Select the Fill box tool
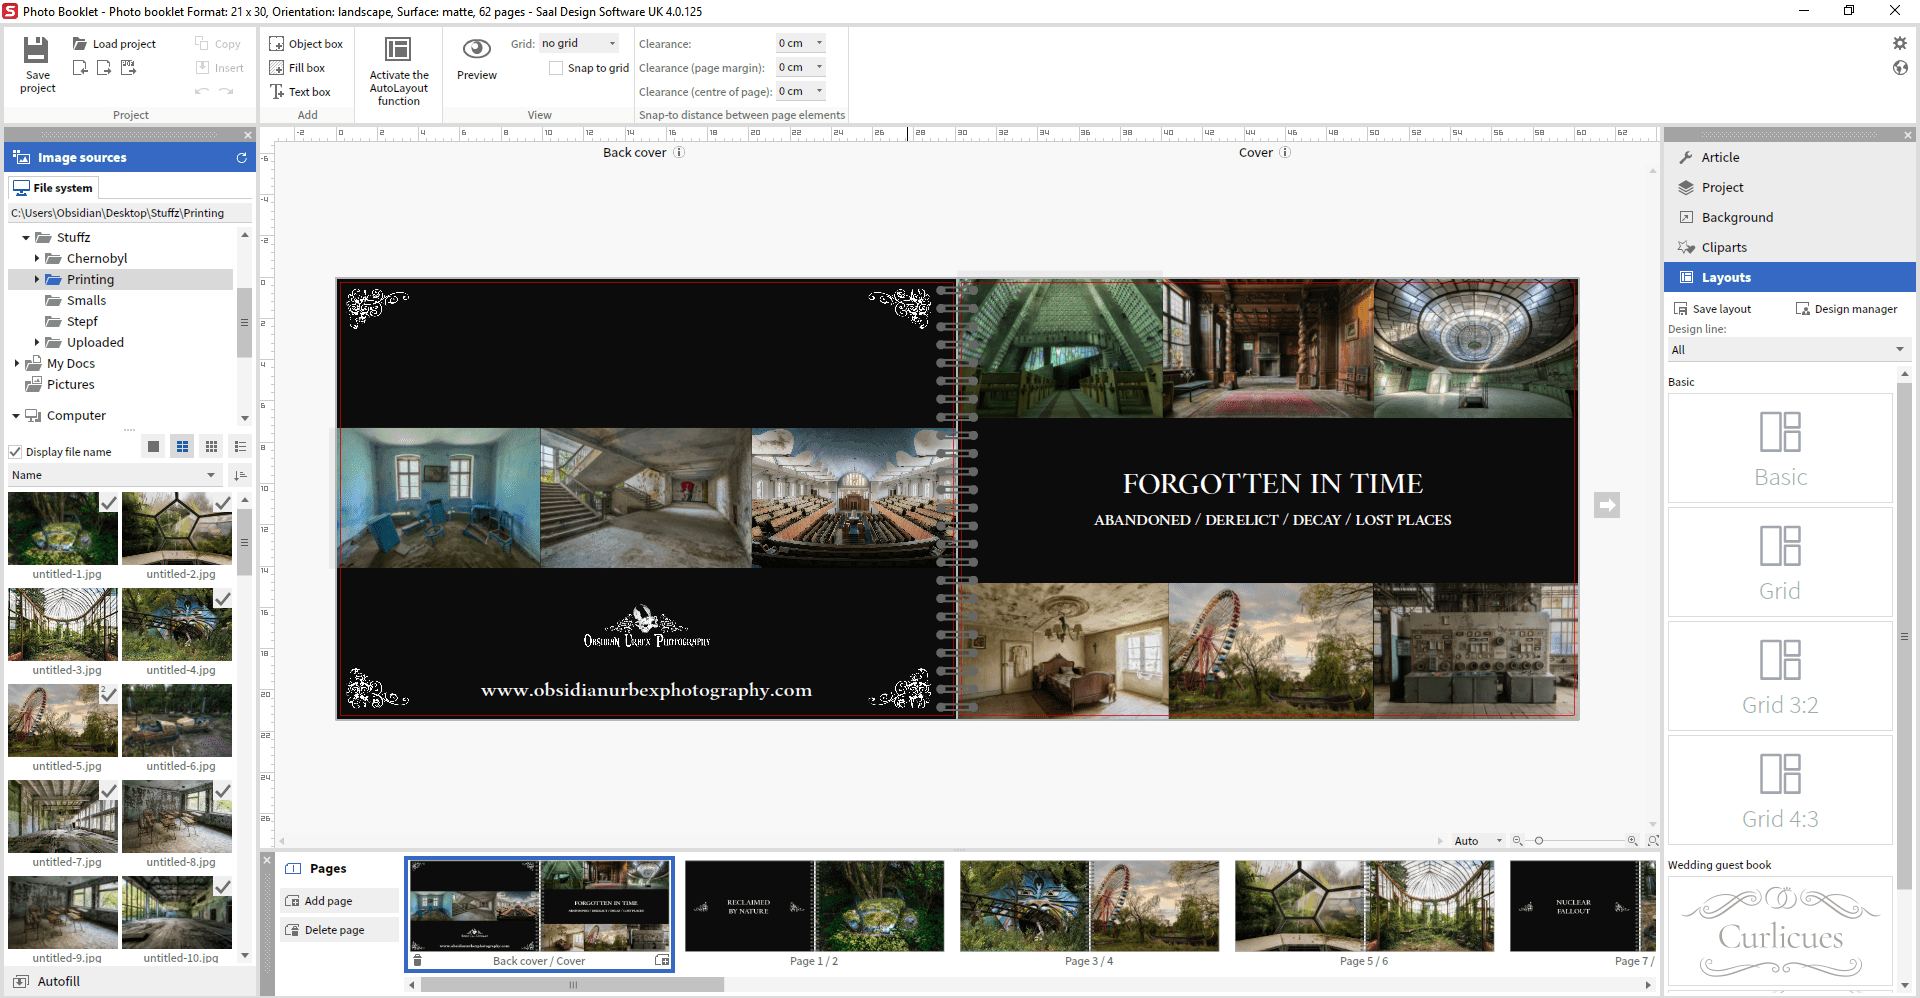Screen dimensions: 1920x998 click(x=298, y=67)
